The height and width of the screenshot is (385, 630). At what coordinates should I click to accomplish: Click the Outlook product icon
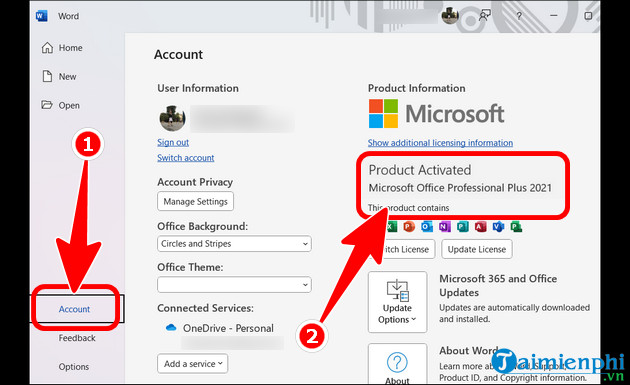pos(427,227)
